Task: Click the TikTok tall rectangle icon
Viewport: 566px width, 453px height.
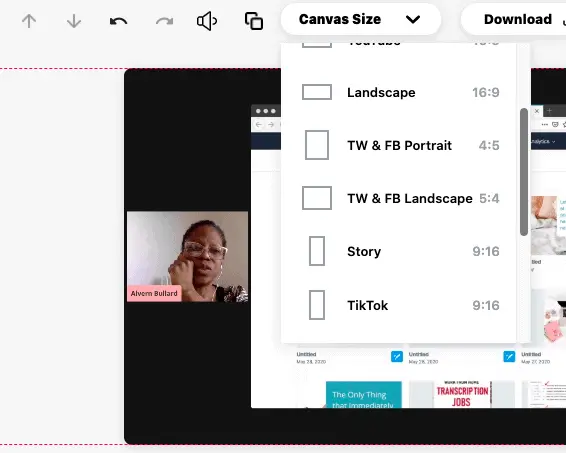Action: [317, 305]
